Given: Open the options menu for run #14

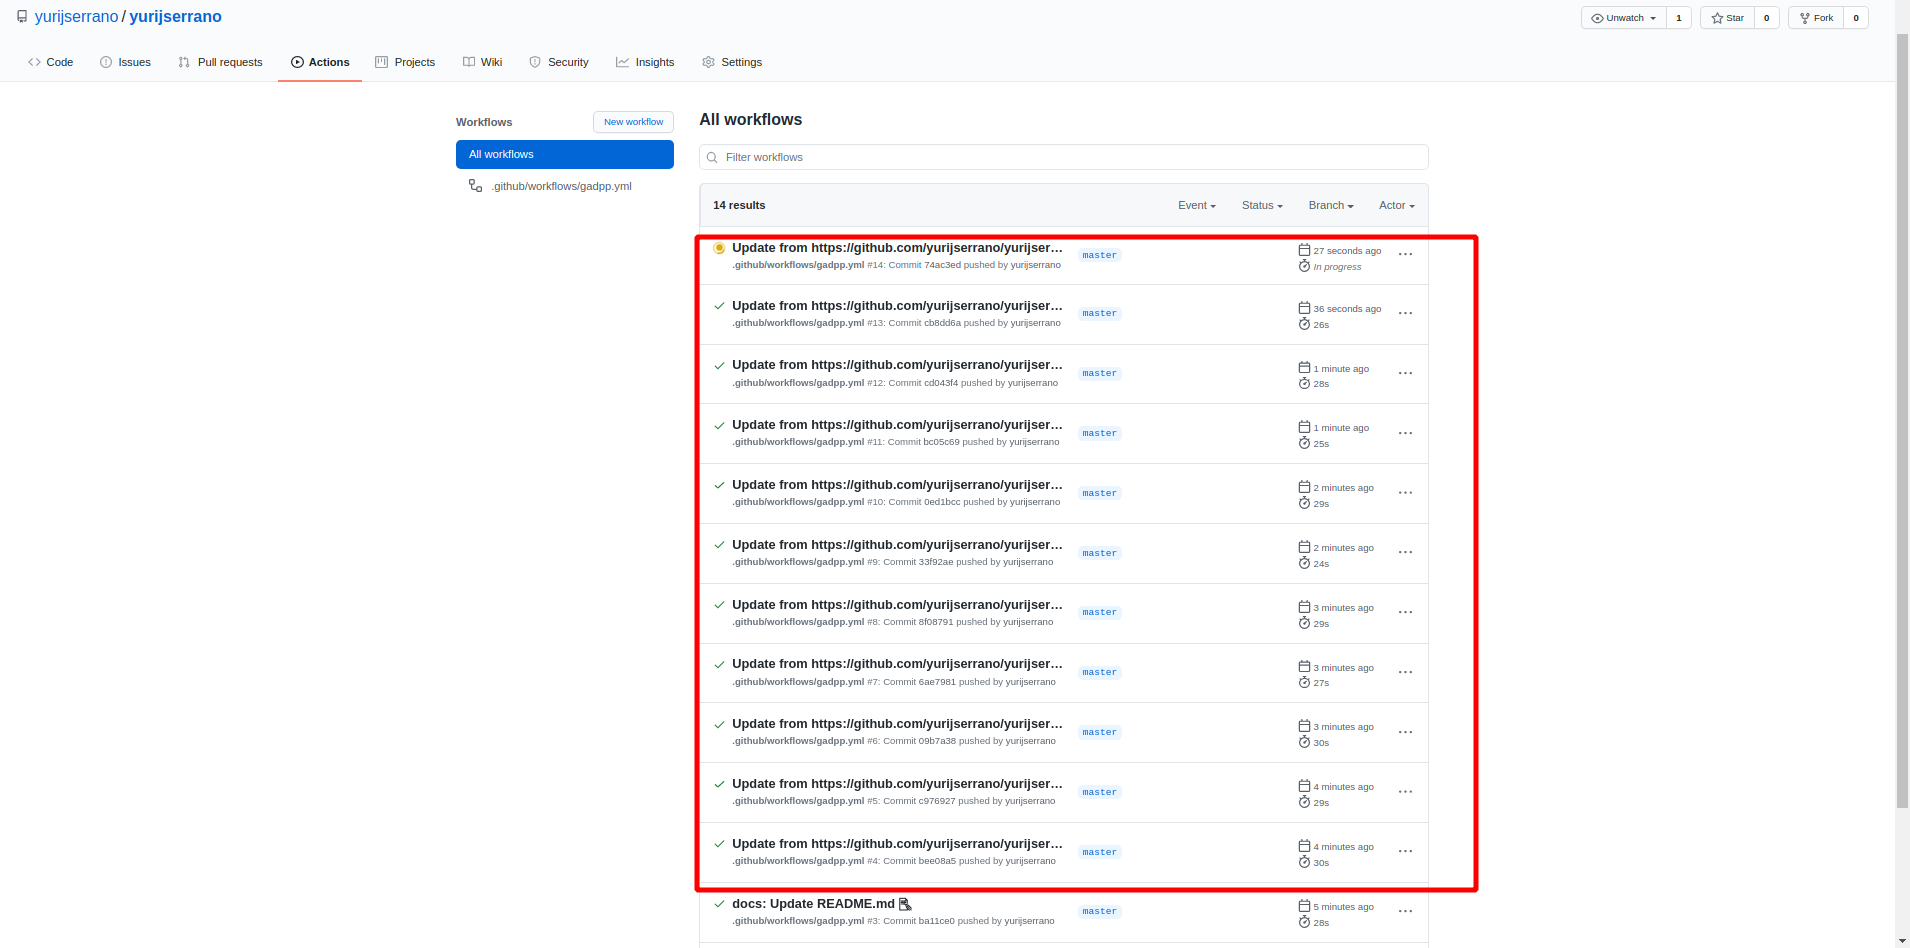Looking at the screenshot, I should pyautogui.click(x=1405, y=255).
